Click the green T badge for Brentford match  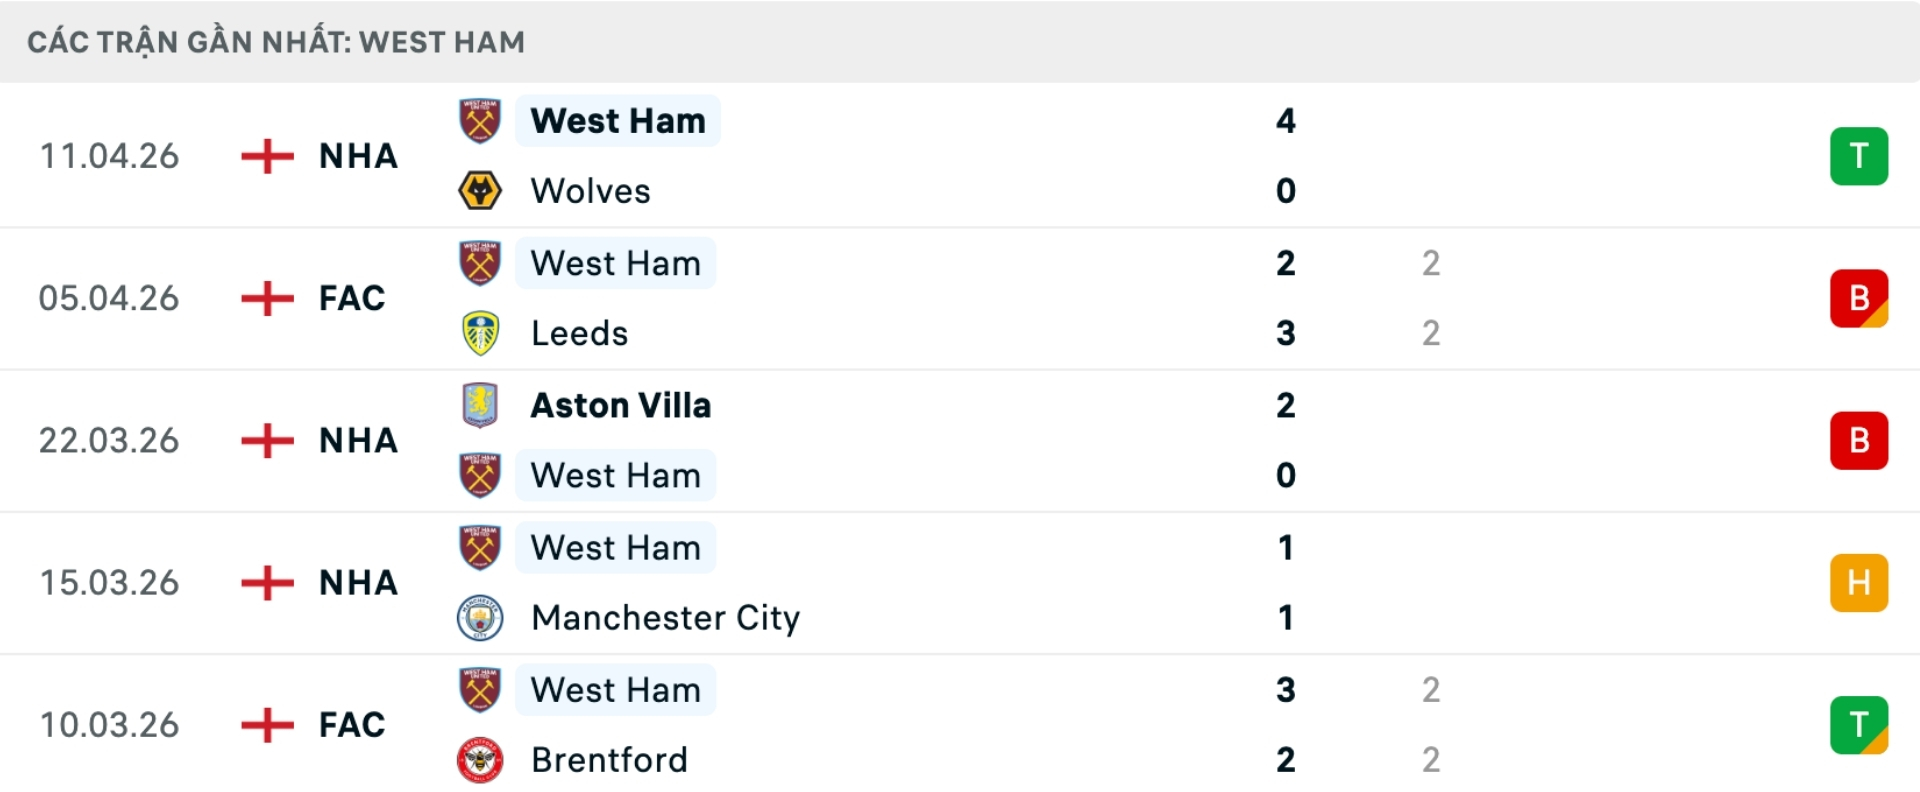1858,725
